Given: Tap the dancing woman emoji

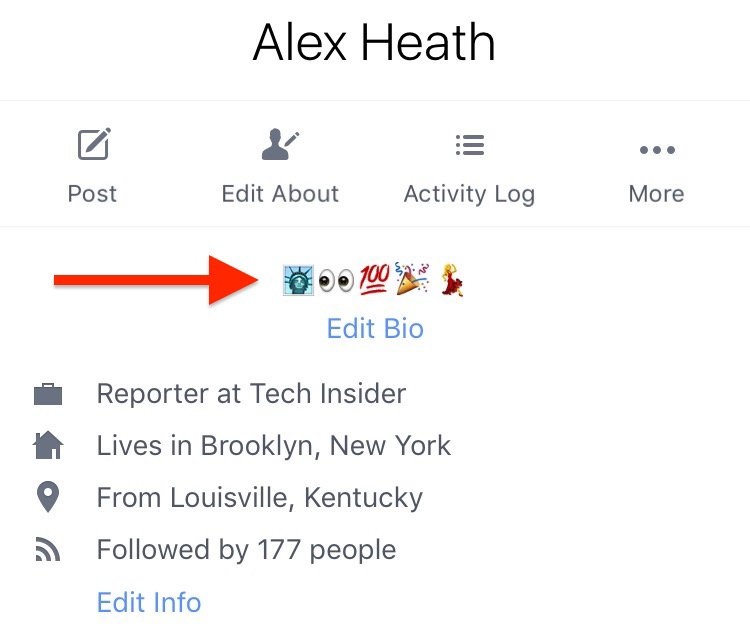Looking at the screenshot, I should [x=452, y=280].
